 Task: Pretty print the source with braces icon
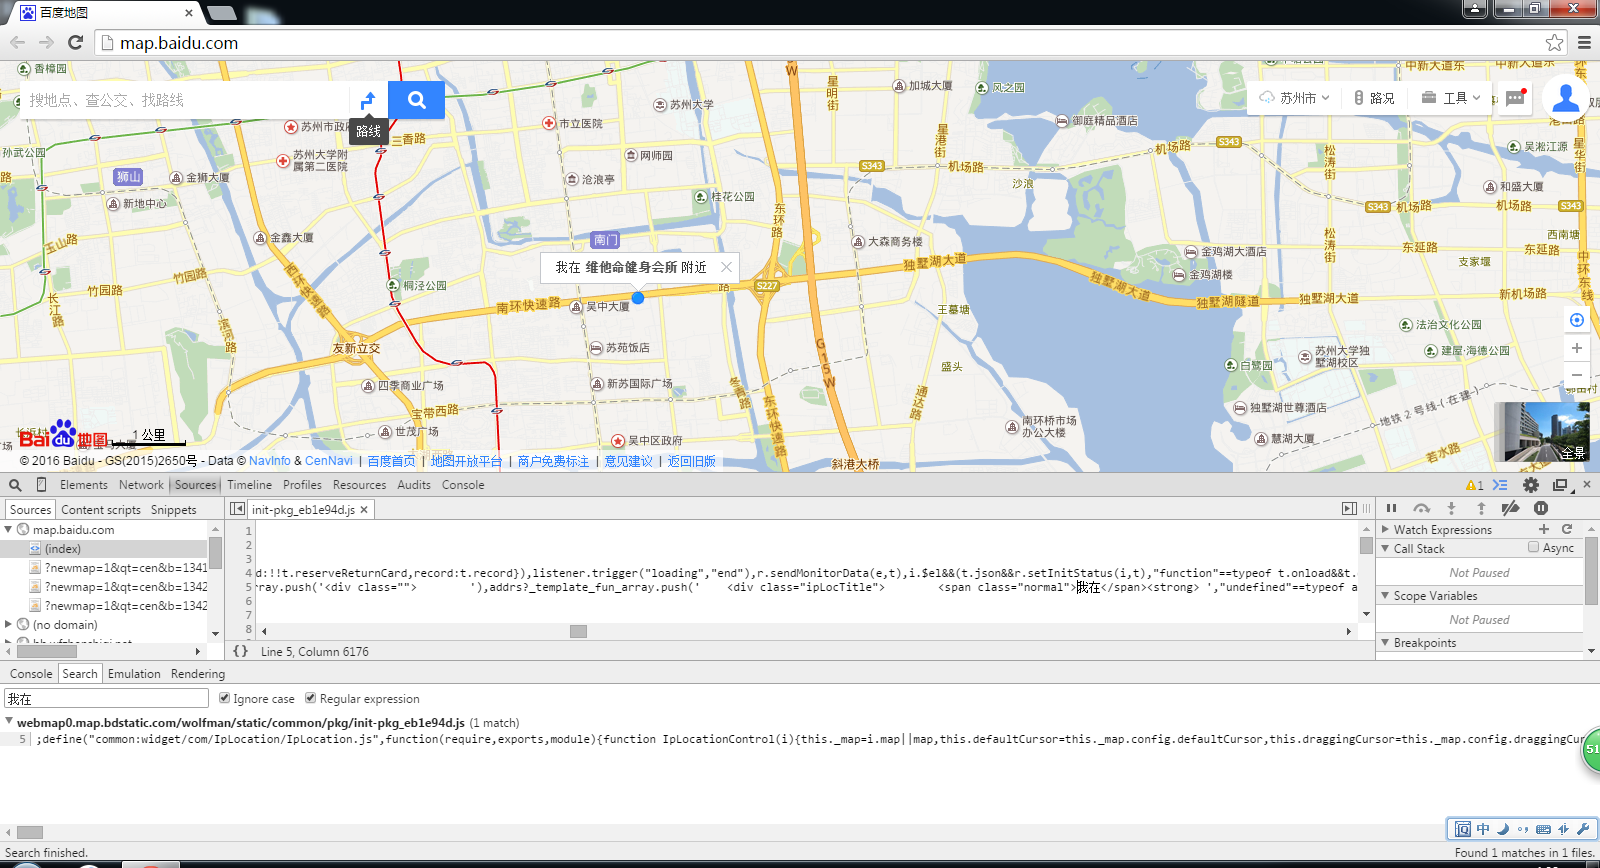240,651
